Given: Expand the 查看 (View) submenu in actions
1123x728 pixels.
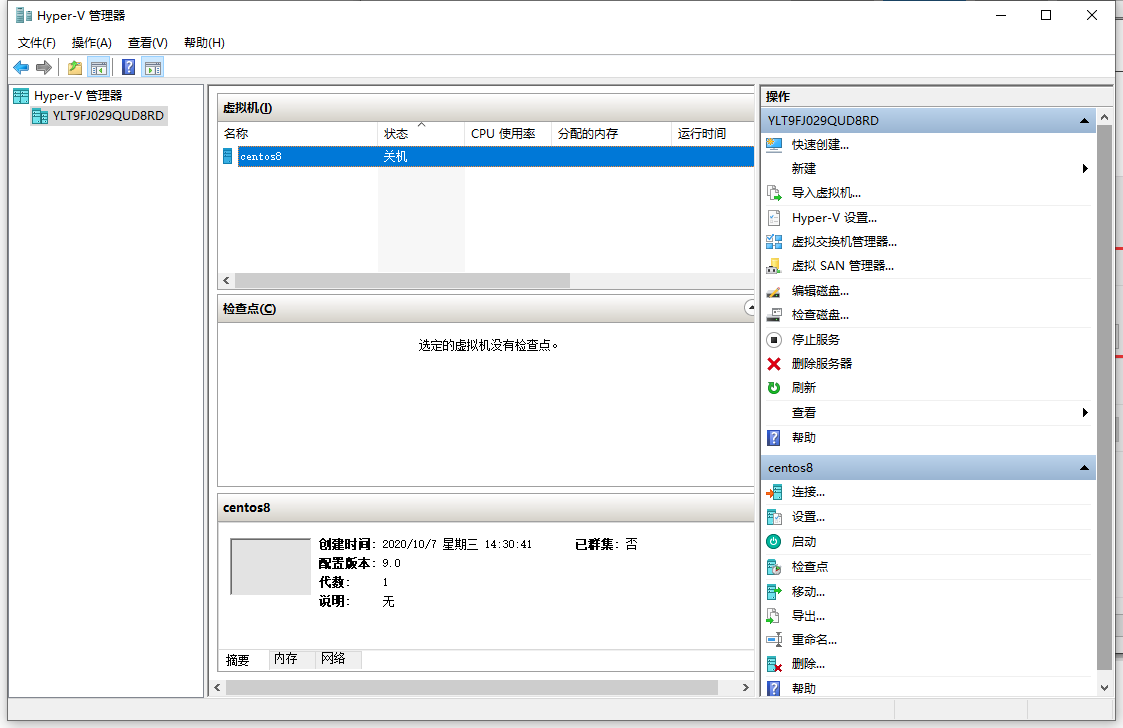Looking at the screenshot, I should click(1085, 413).
